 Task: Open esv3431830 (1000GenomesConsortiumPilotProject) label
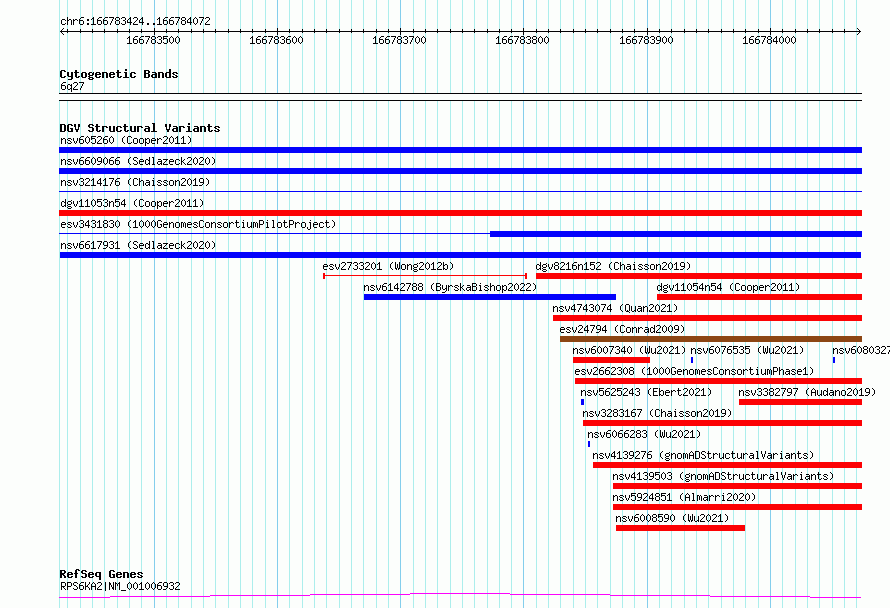click(x=198, y=224)
